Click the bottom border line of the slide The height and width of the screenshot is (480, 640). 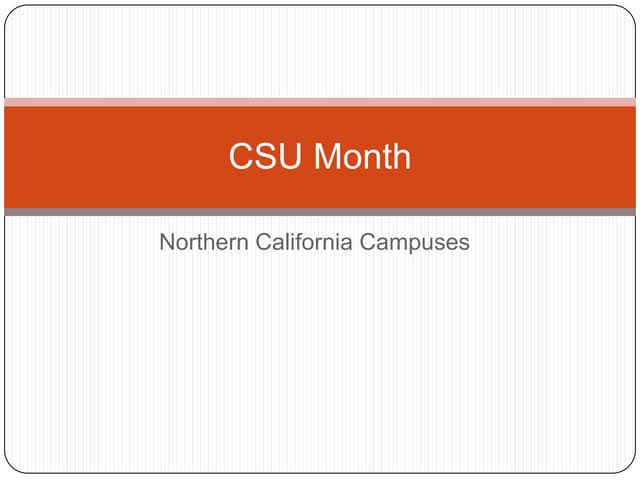coord(320,472)
